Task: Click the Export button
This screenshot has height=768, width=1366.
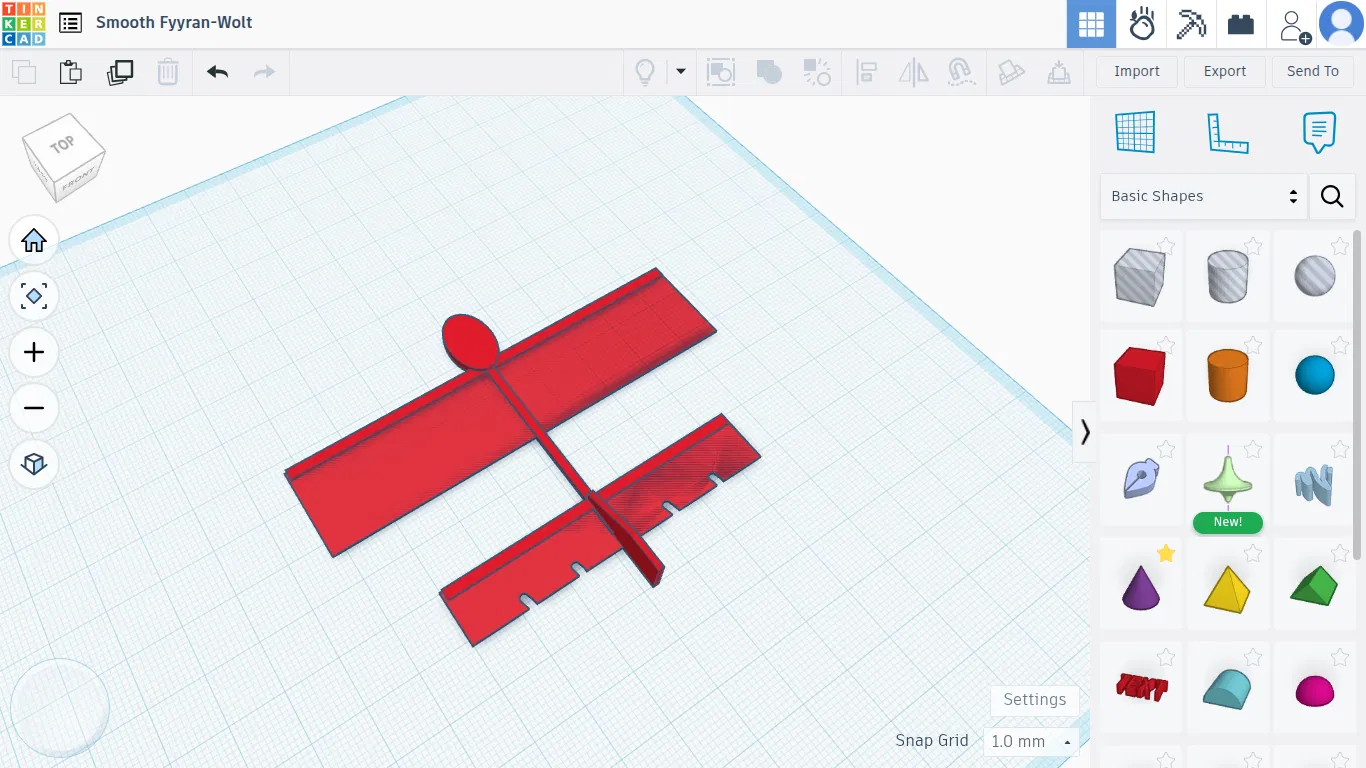Action: click(1225, 72)
